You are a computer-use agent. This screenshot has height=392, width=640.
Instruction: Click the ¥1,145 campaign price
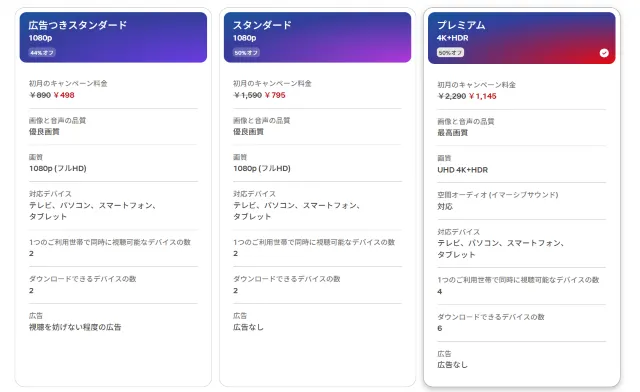pyautogui.click(x=482, y=96)
